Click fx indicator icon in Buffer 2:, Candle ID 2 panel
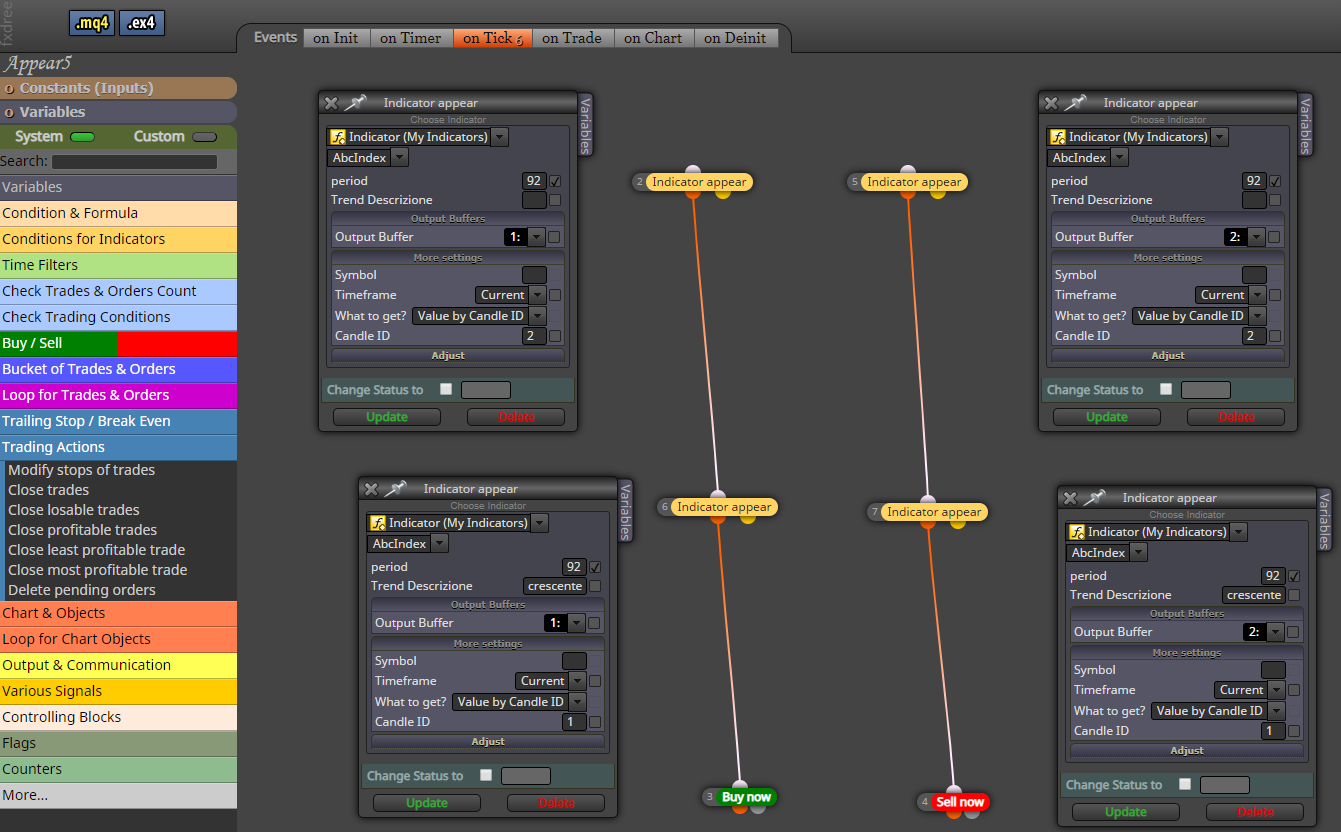The height and width of the screenshot is (832, 1341). [x=1058, y=137]
